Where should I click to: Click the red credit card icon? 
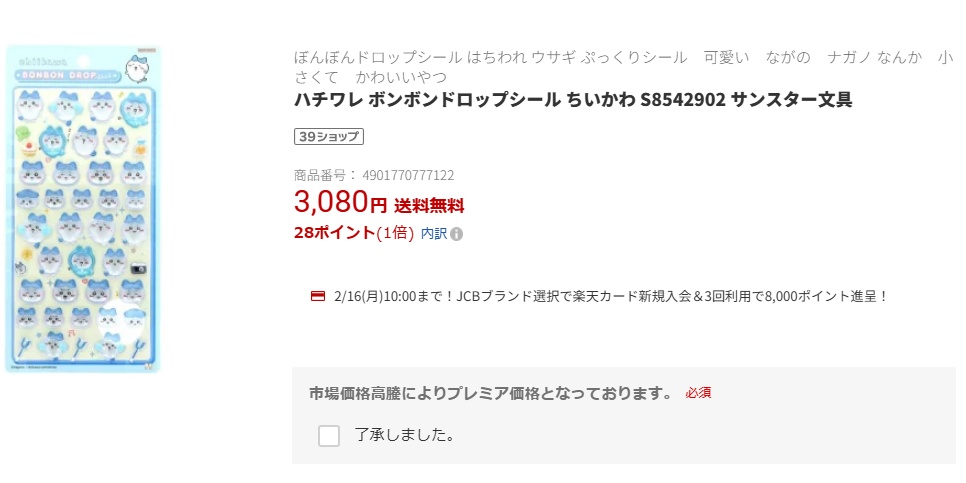pyautogui.click(x=318, y=296)
